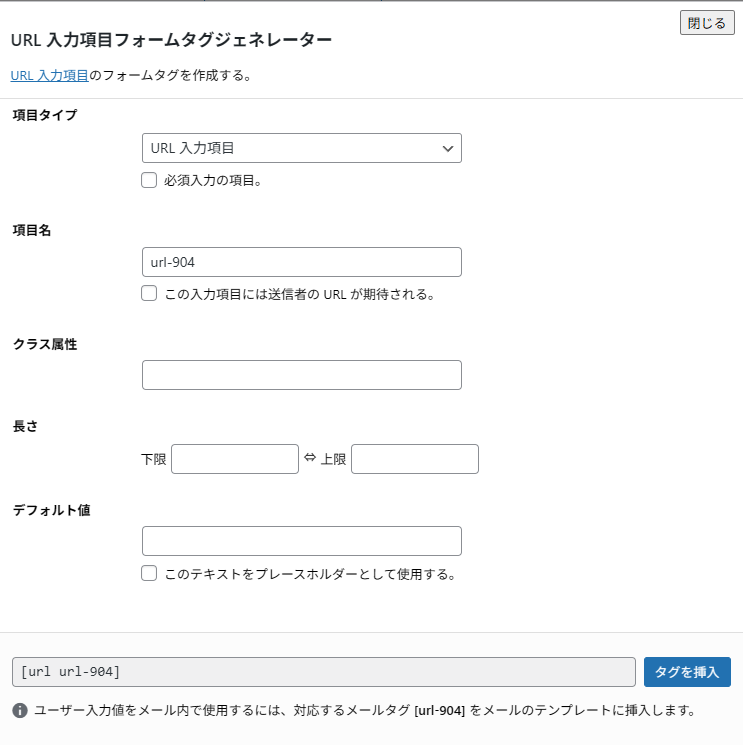Click the 下限 length input
Screen dimensions: 743x745
[x=235, y=459]
